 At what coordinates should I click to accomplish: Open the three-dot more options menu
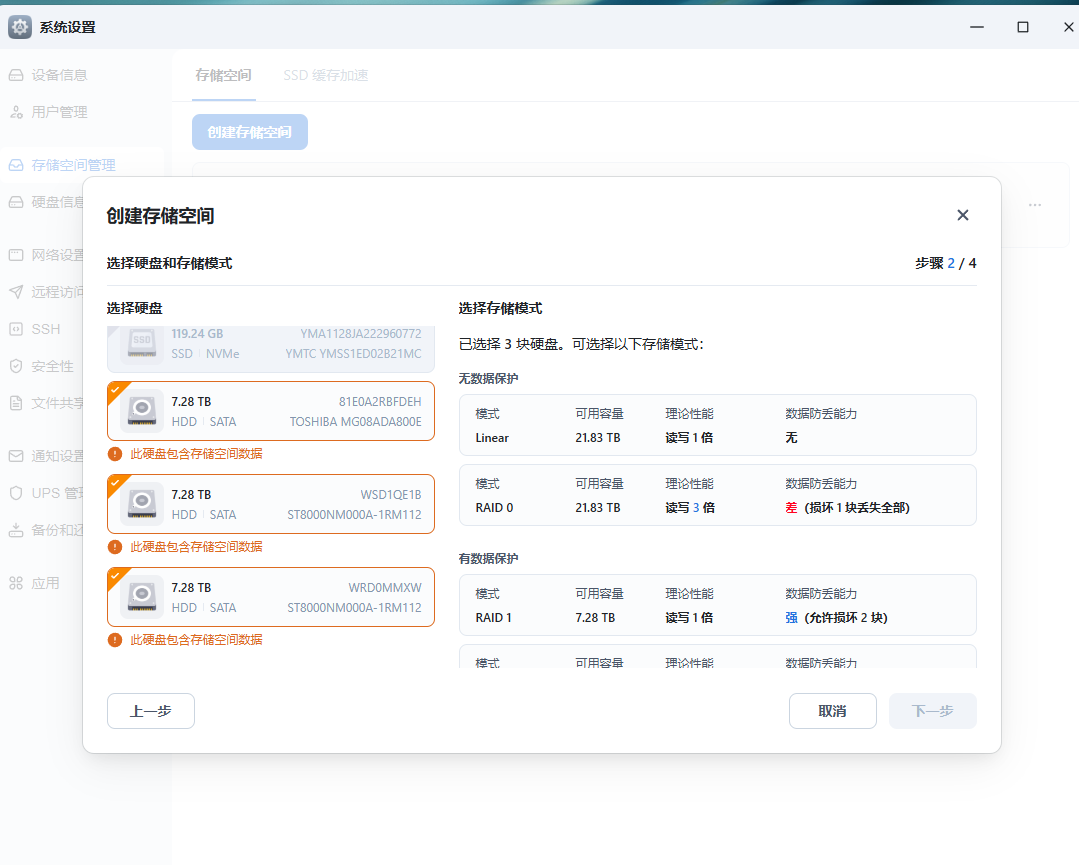[1035, 205]
